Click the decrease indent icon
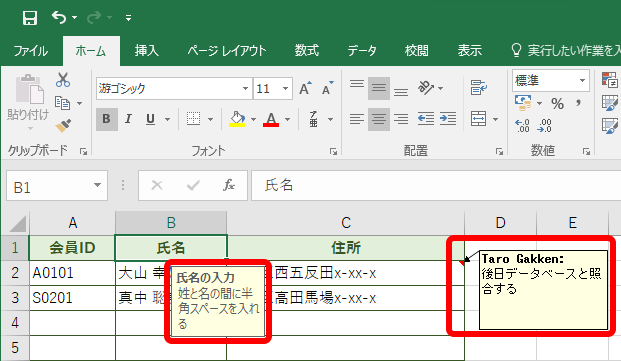 coord(426,119)
